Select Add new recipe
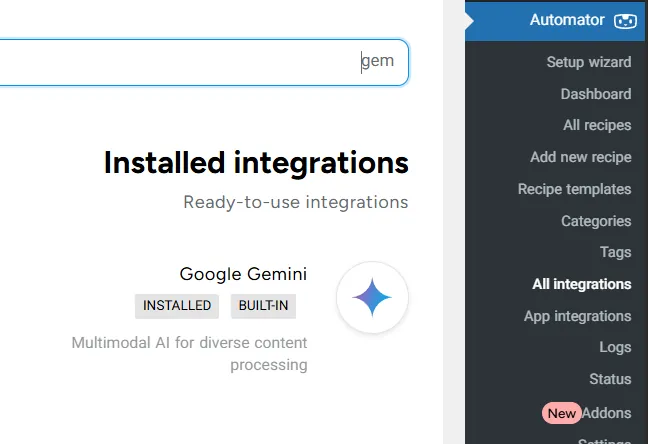This screenshot has width=648, height=444. [x=580, y=157]
